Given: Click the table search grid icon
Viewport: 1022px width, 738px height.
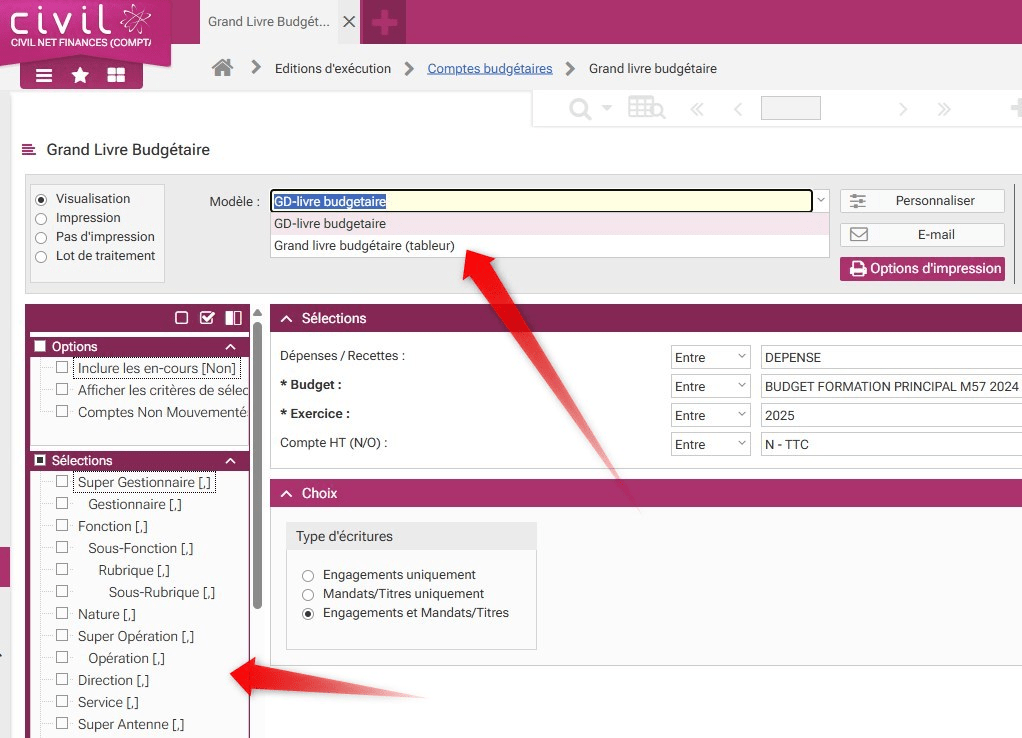Looking at the screenshot, I should coord(646,109).
